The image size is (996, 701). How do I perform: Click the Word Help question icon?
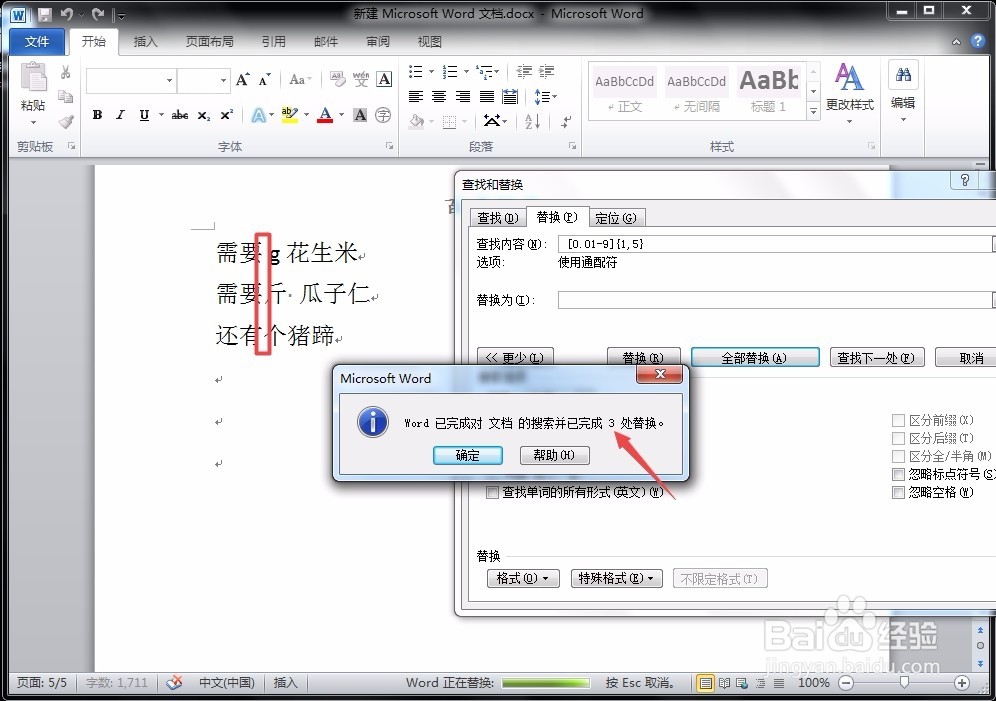coord(978,41)
